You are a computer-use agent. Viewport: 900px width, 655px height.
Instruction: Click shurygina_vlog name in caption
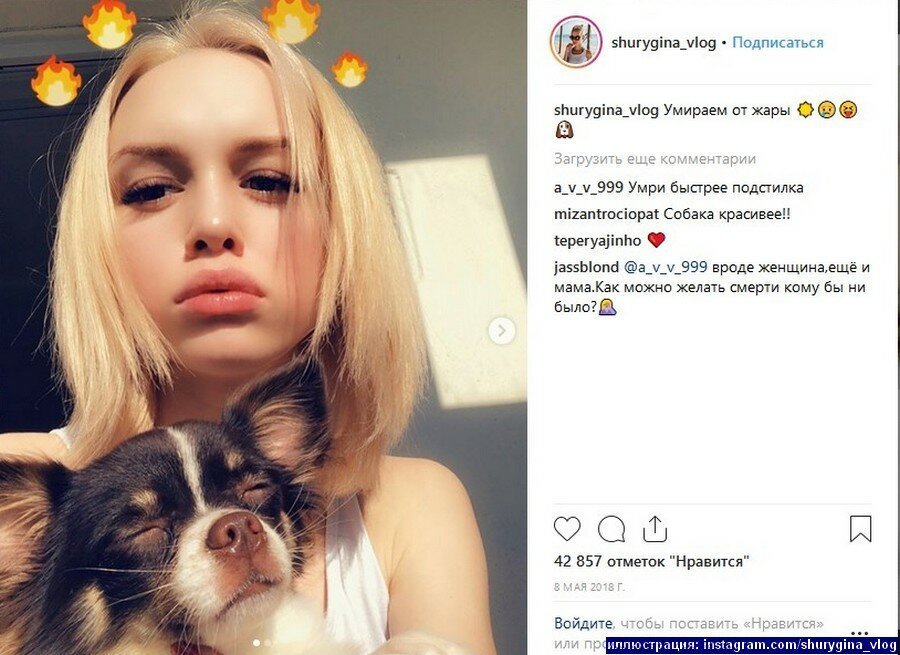click(606, 110)
